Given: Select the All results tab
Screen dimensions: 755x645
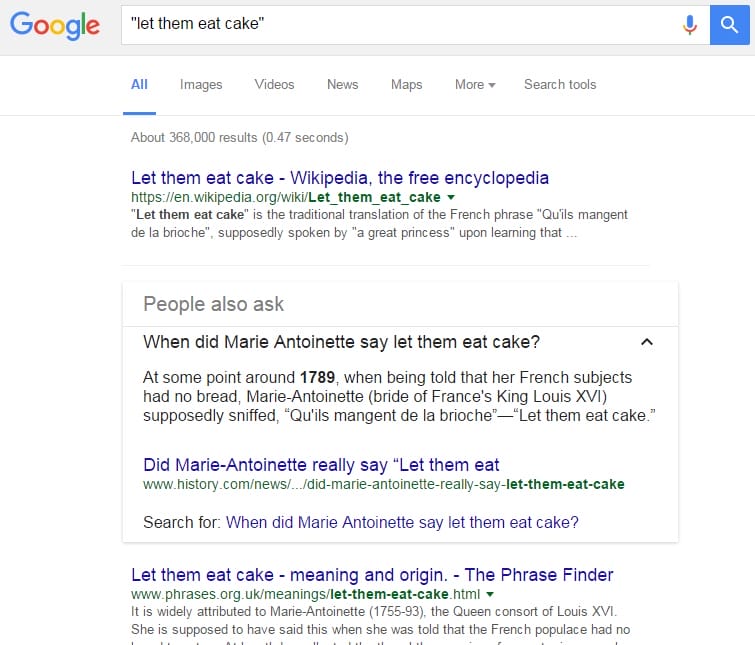Looking at the screenshot, I should pyautogui.click(x=139, y=85).
